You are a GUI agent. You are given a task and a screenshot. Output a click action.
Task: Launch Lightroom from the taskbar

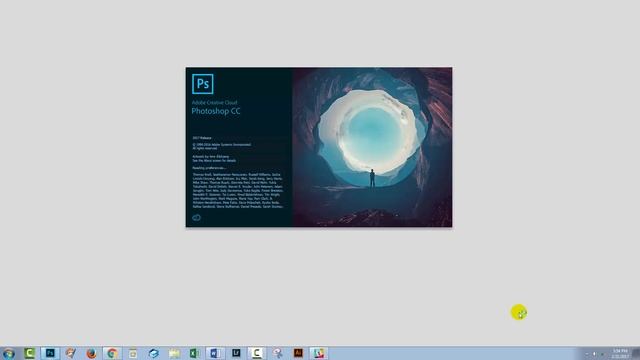coord(236,353)
